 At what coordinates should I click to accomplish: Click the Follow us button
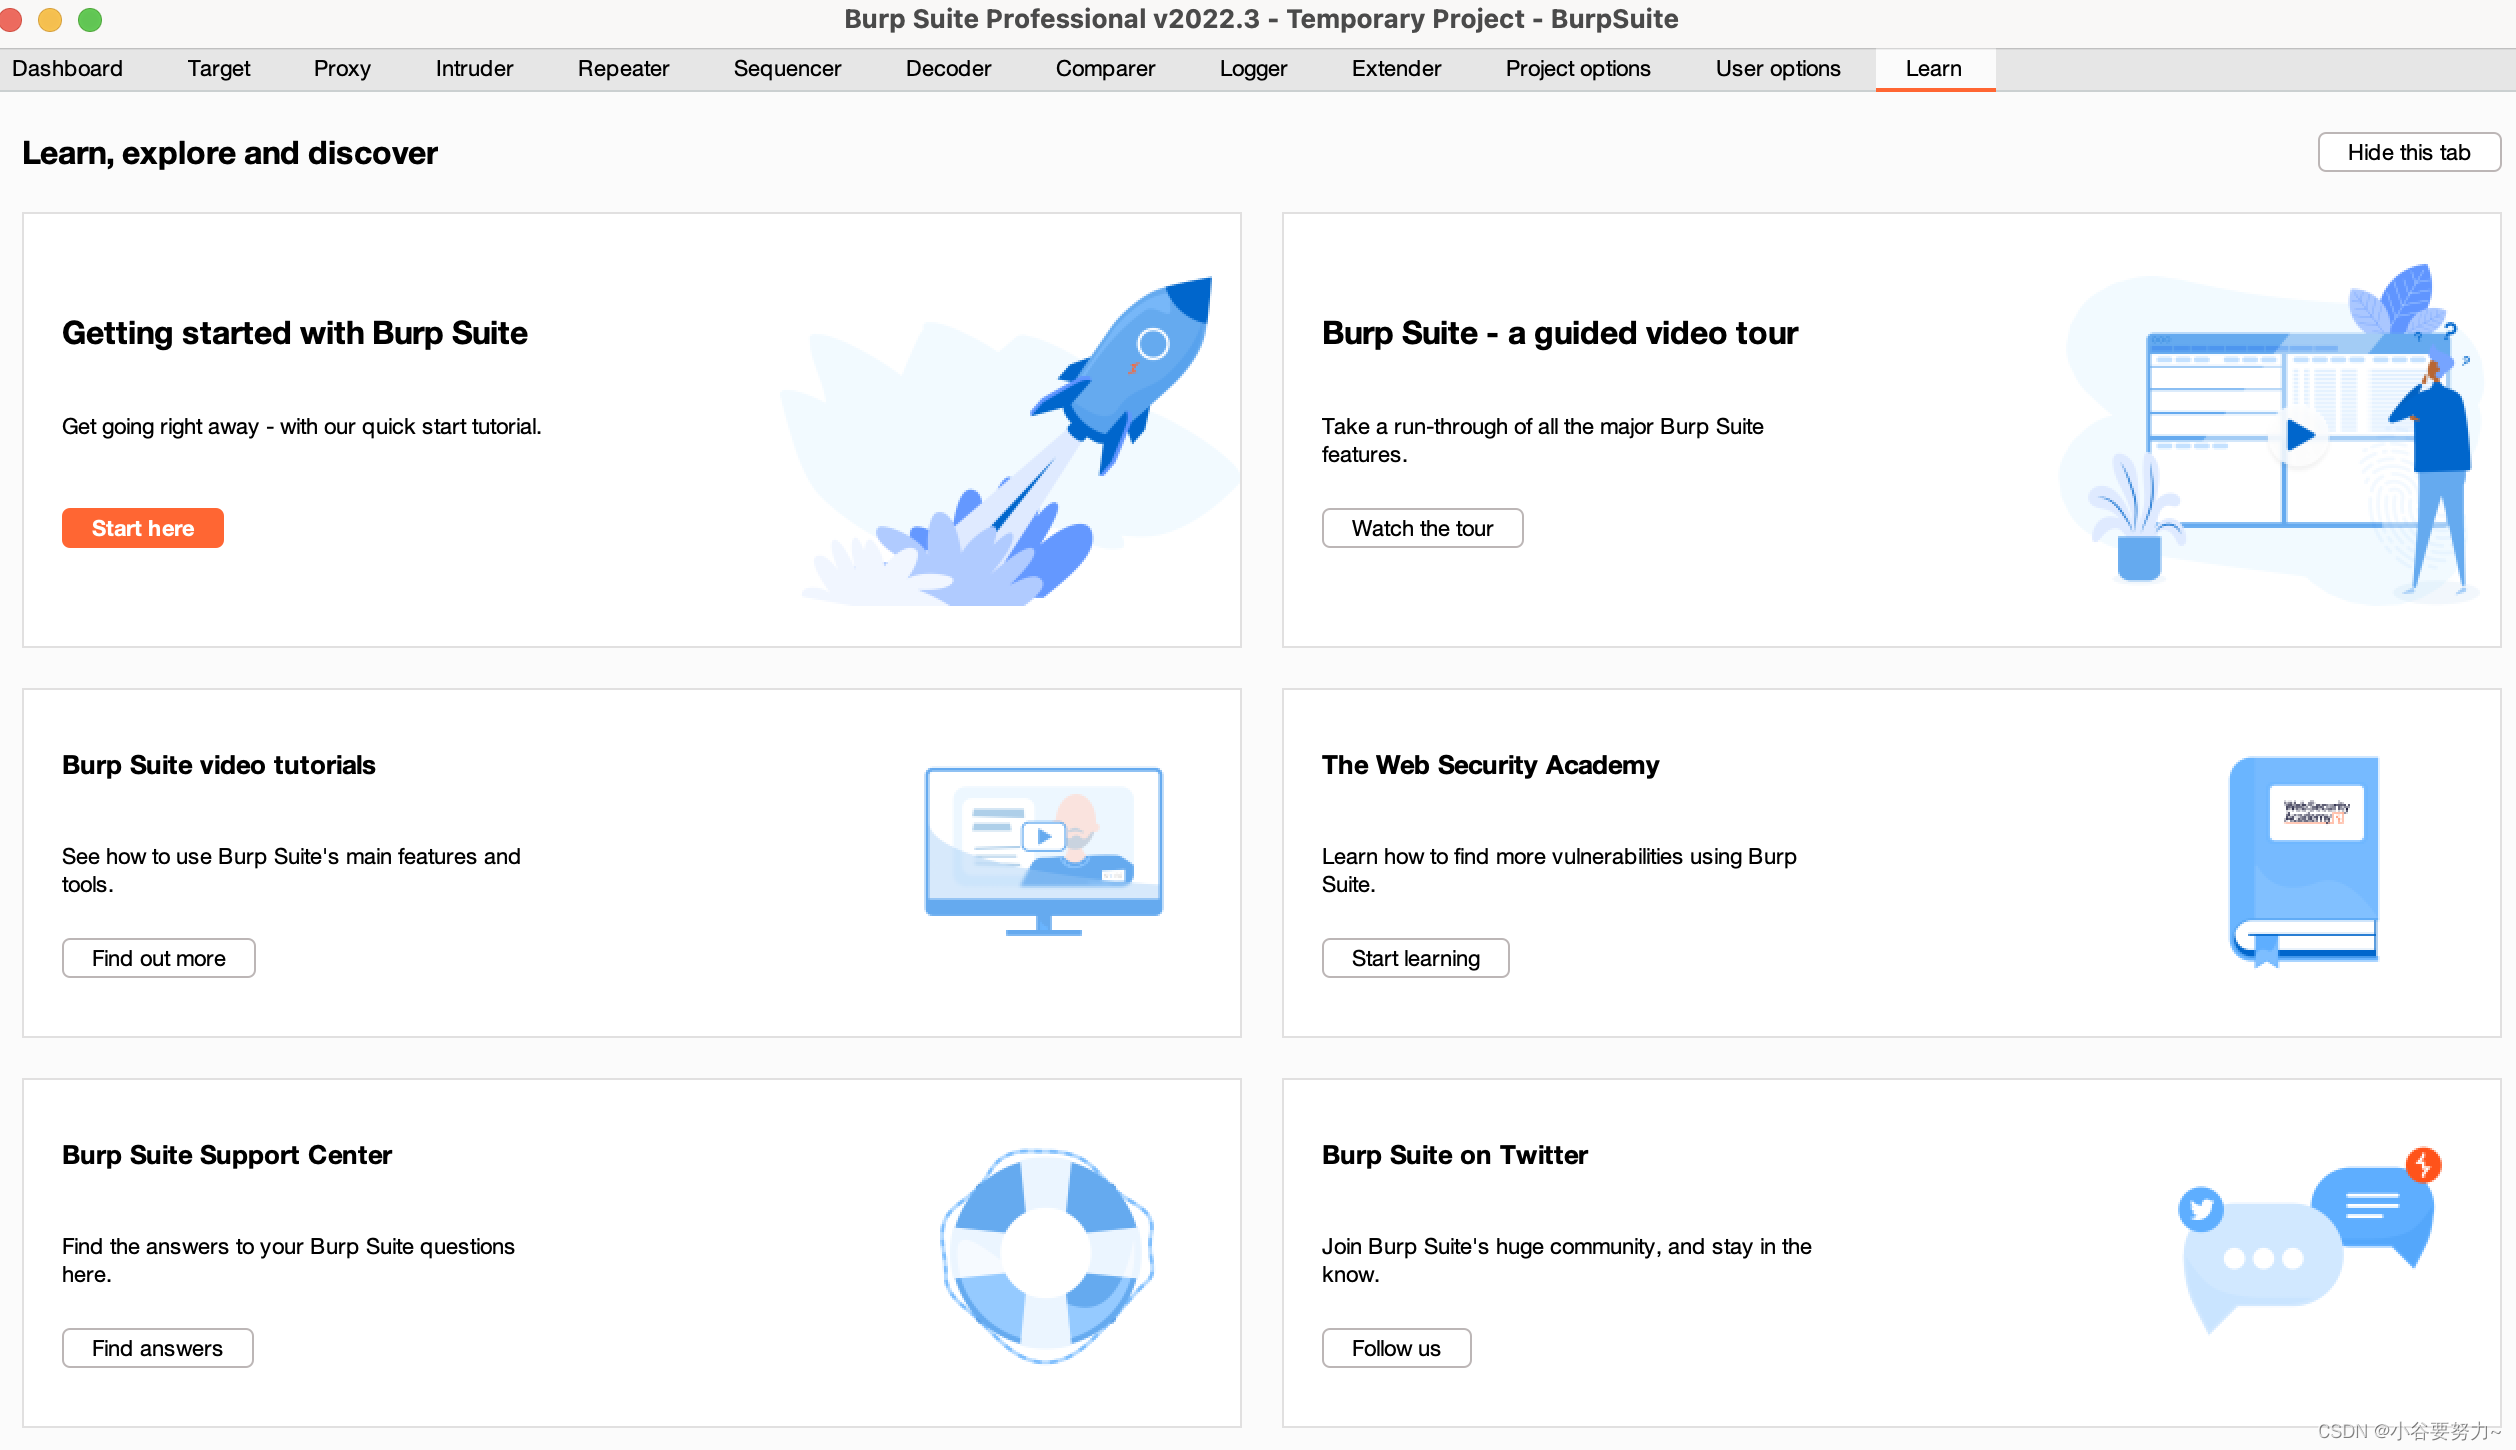(1396, 1348)
